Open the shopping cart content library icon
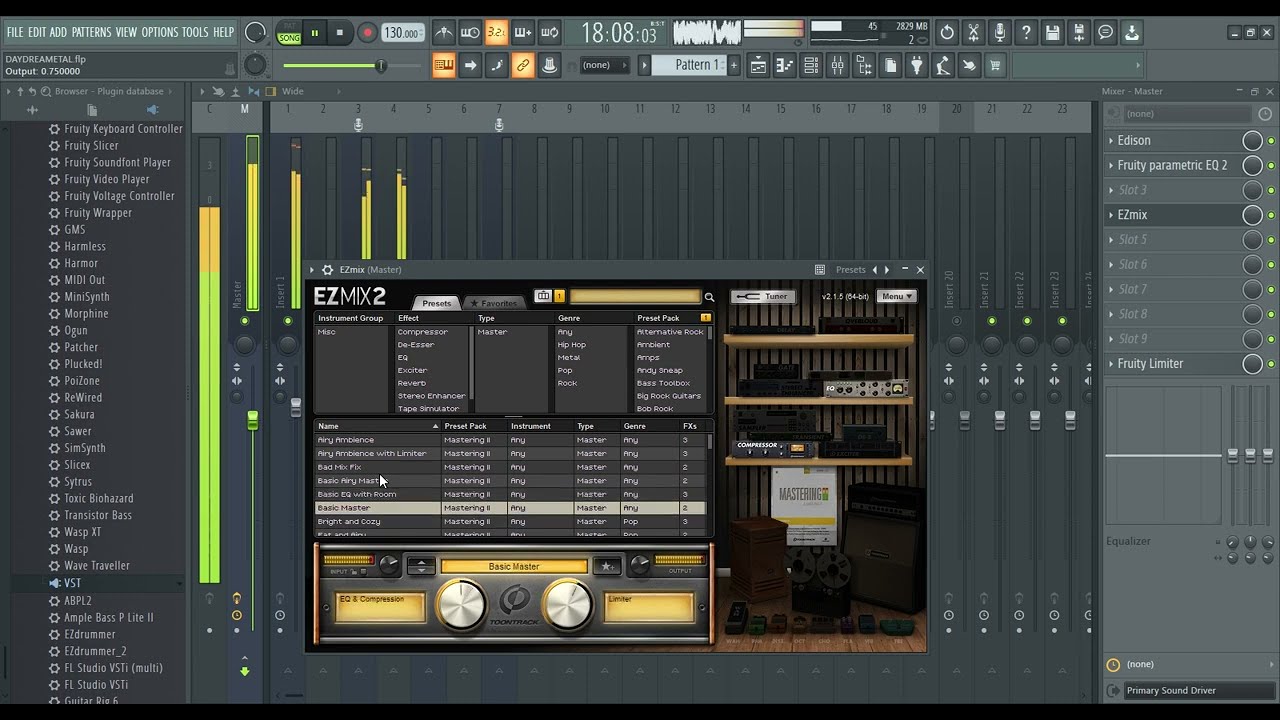 point(995,66)
